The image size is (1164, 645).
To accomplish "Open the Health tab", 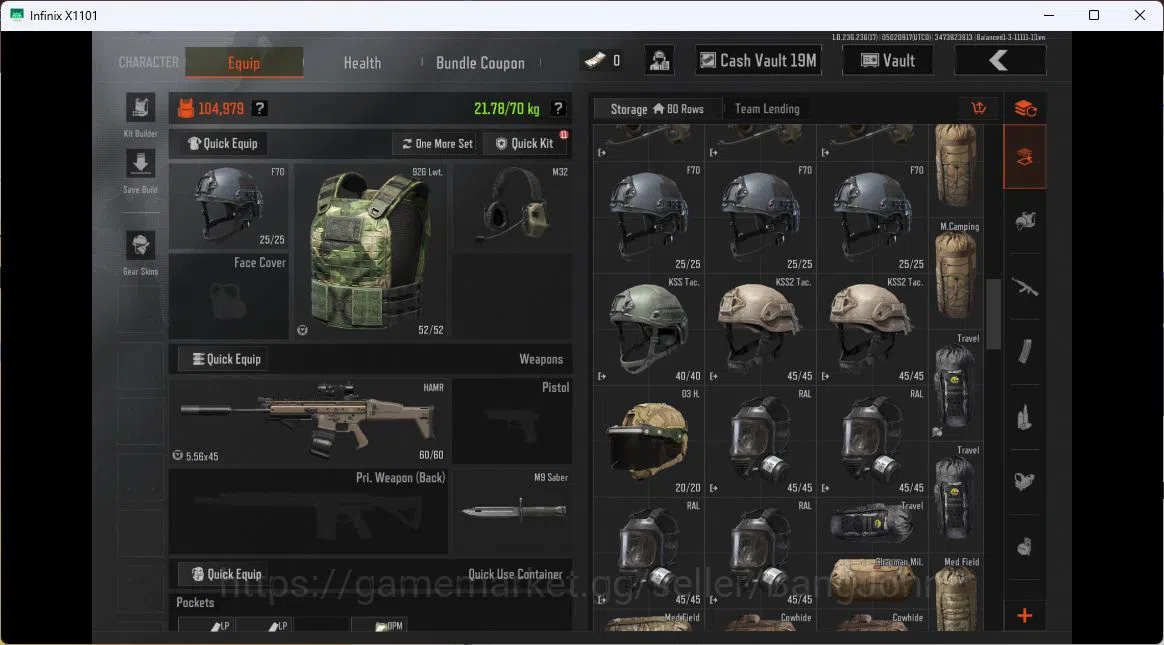I will pyautogui.click(x=362, y=63).
